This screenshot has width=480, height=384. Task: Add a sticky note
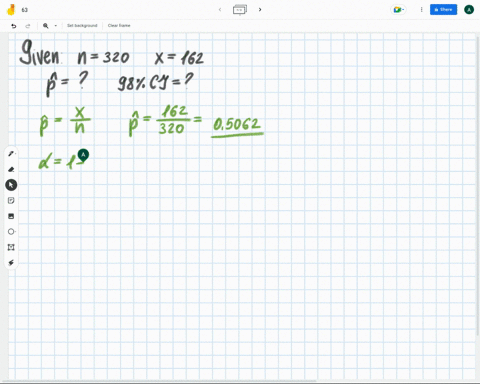pyautogui.click(x=11, y=200)
